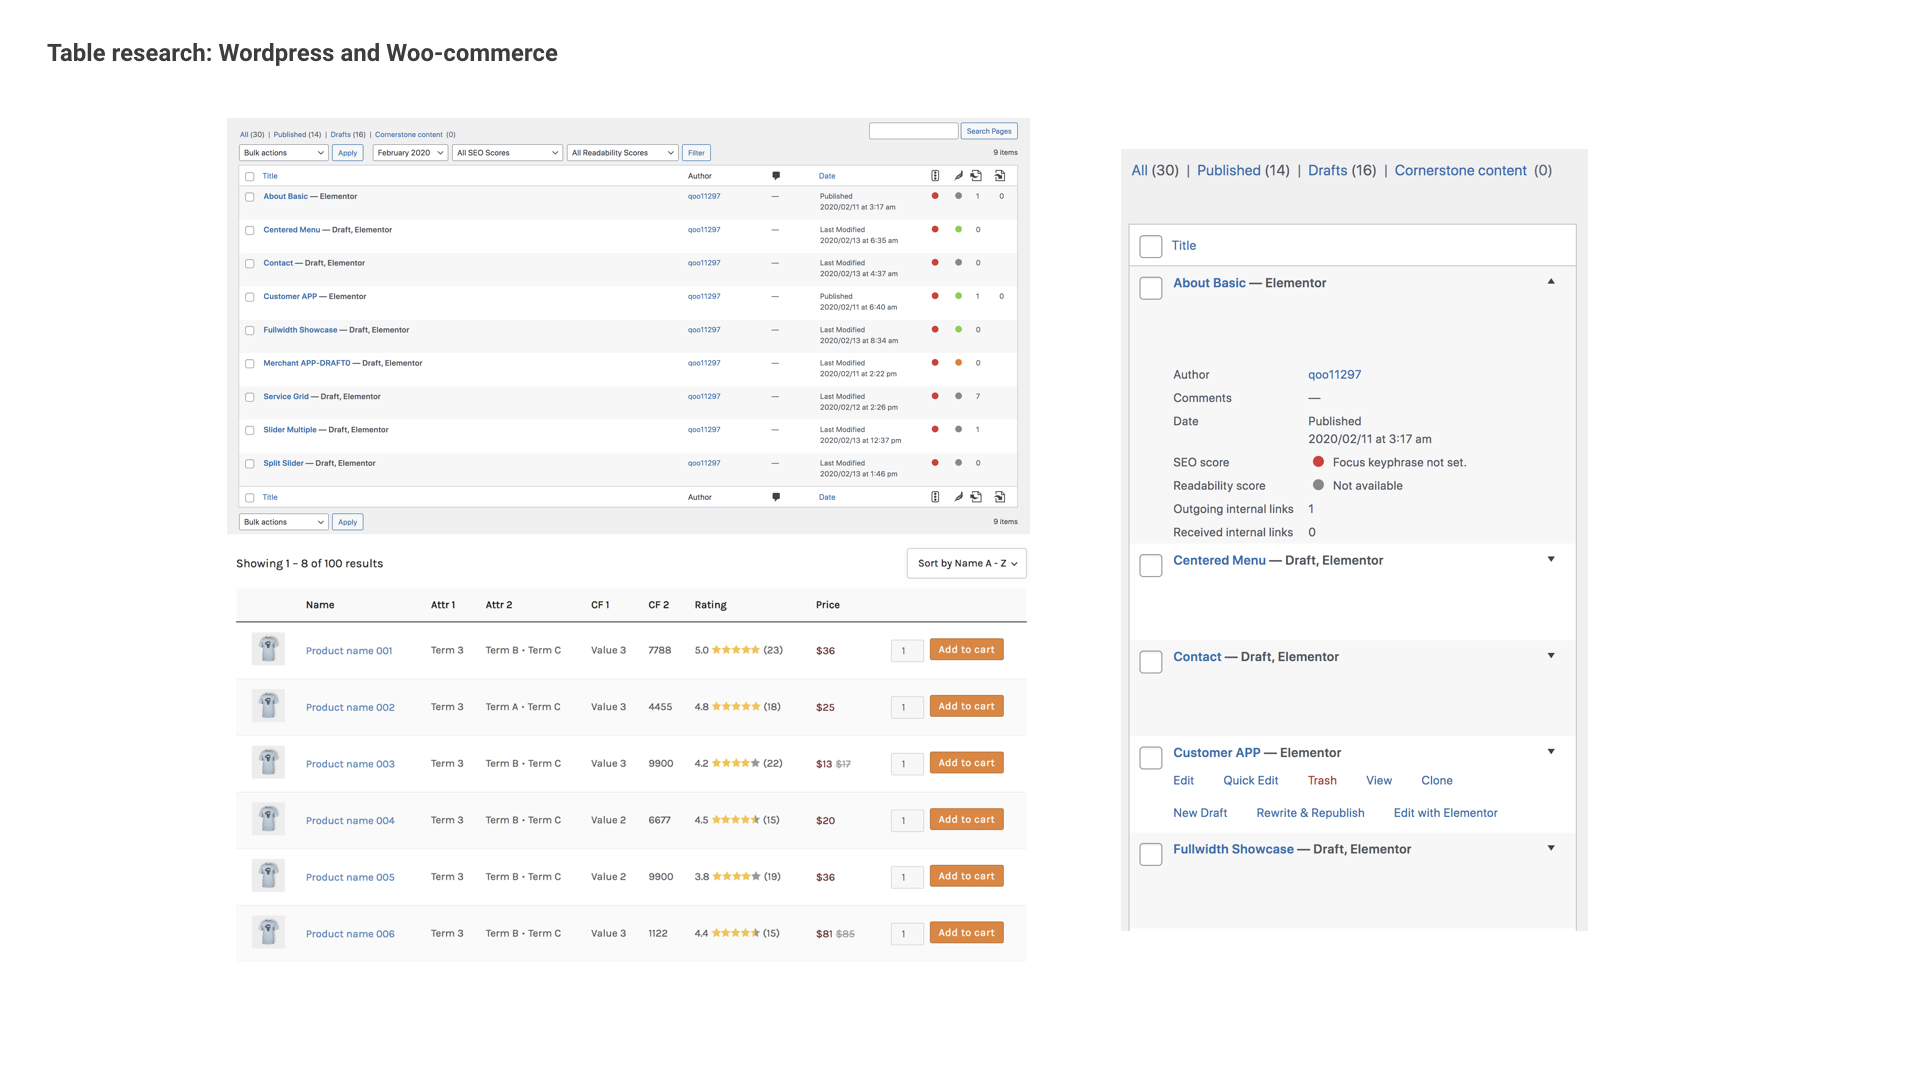Viewport: 1920px width, 1080px height.
Task: Click the SEO score icon in footer row
Action: (x=935, y=497)
